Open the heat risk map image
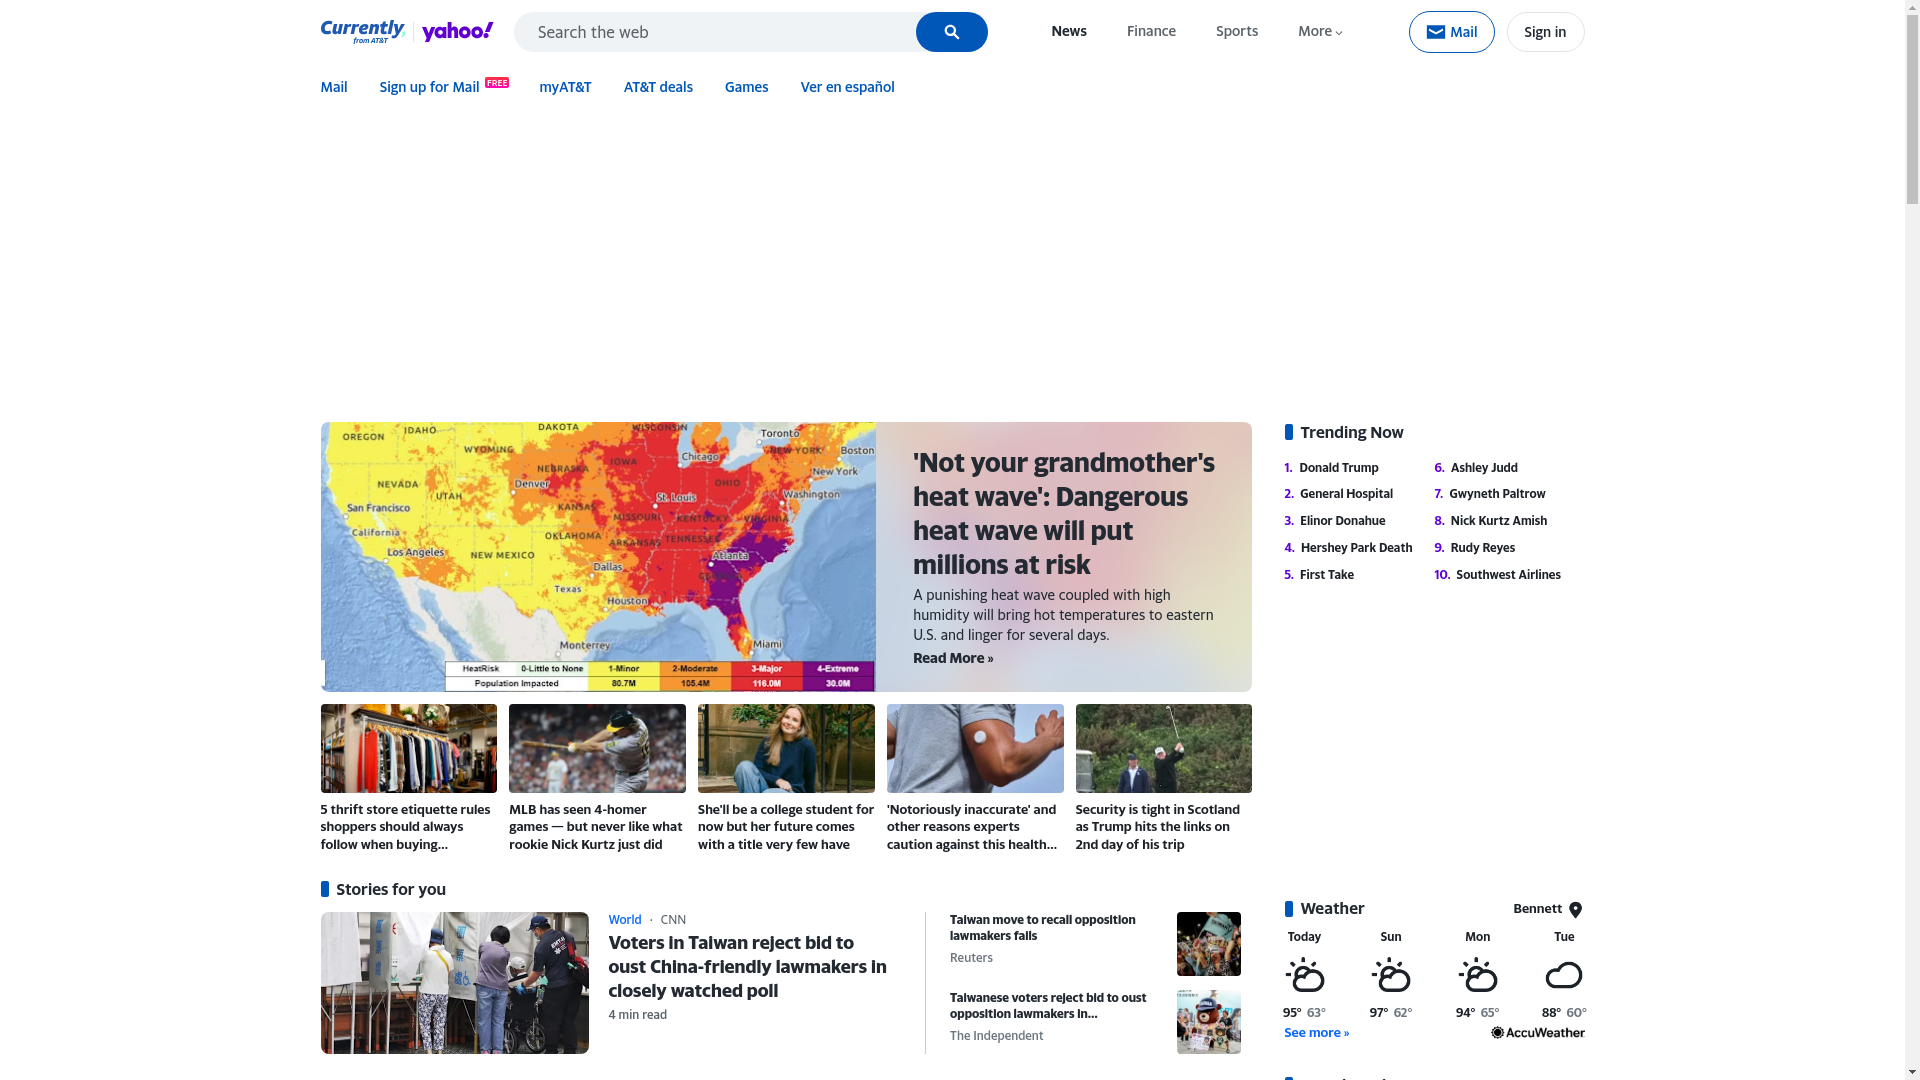 point(598,557)
